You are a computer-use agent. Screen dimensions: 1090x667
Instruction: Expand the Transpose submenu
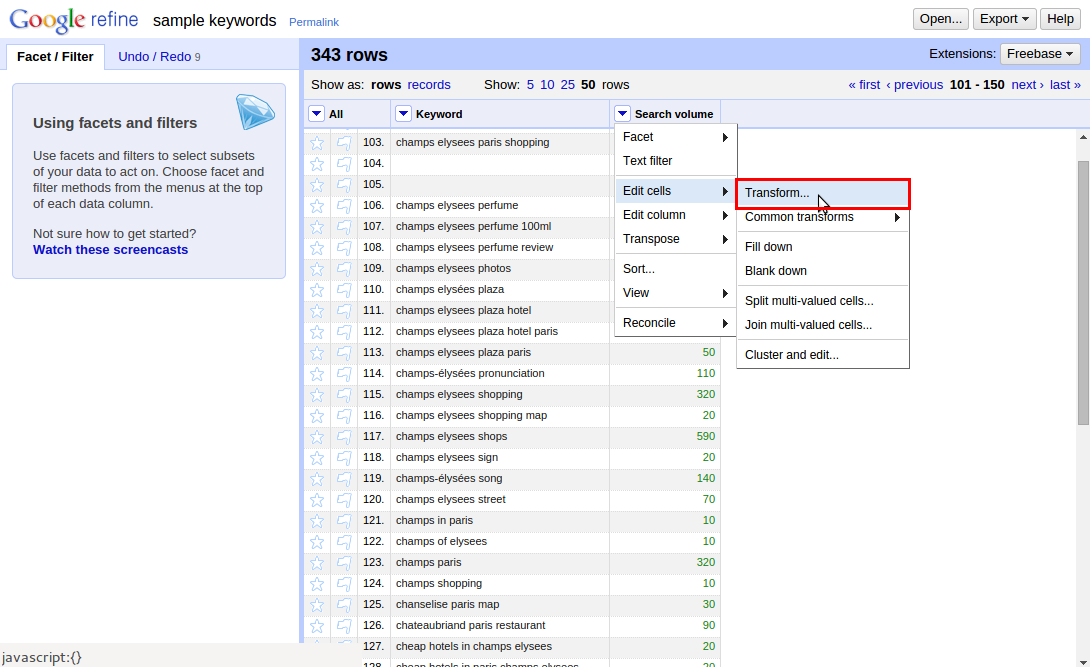pos(675,239)
